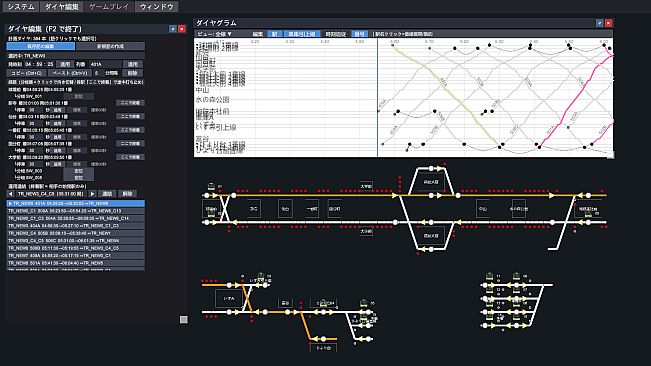Toggle the 番号 display option
Screen dimensions: 651x366
(x=360, y=34)
